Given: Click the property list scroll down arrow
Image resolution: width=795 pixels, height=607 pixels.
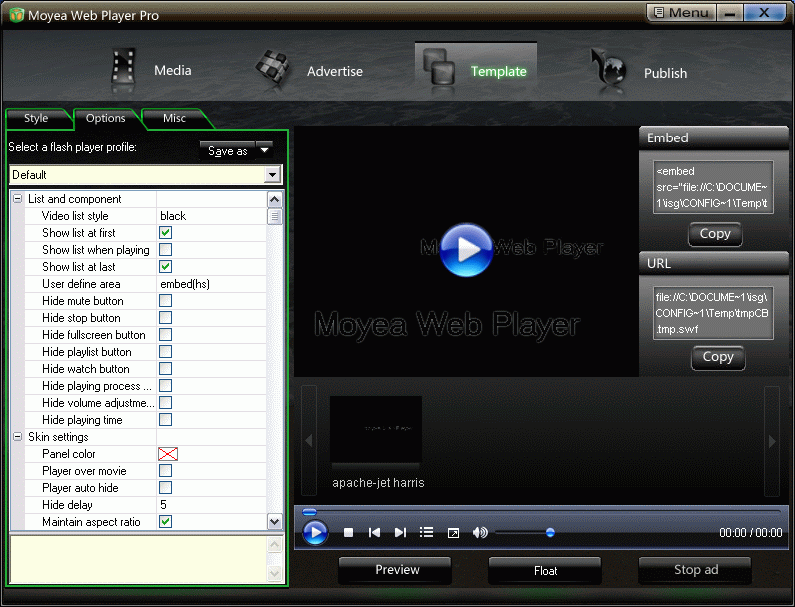Looking at the screenshot, I should pyautogui.click(x=274, y=522).
